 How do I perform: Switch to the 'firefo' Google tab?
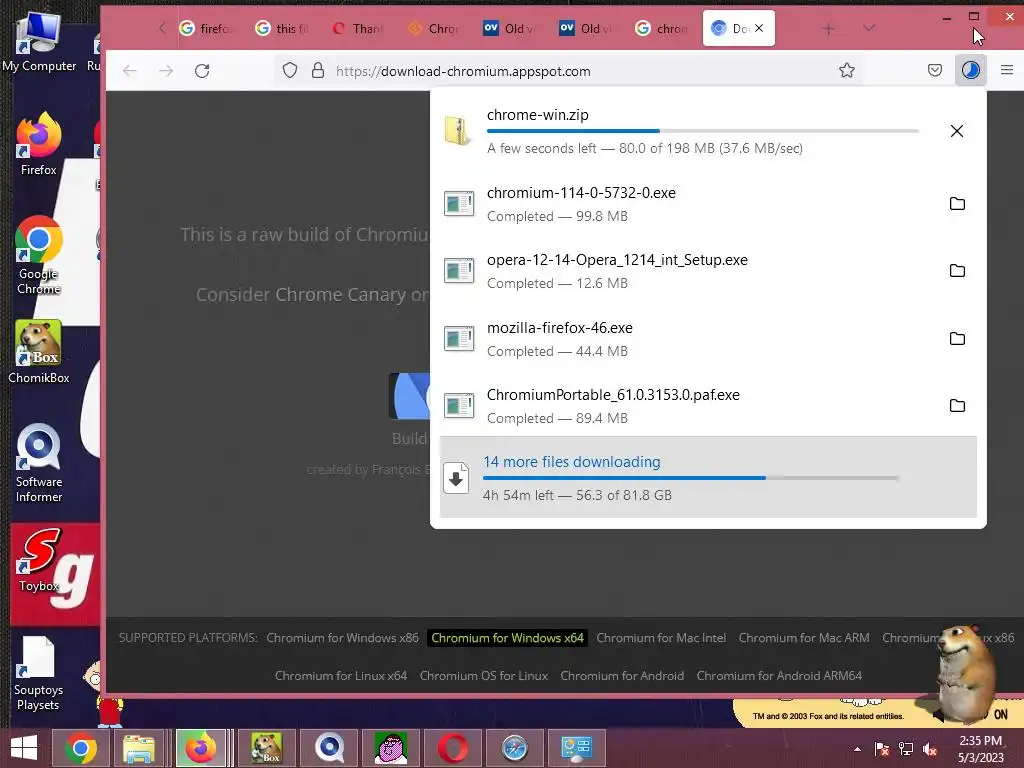[208, 29]
